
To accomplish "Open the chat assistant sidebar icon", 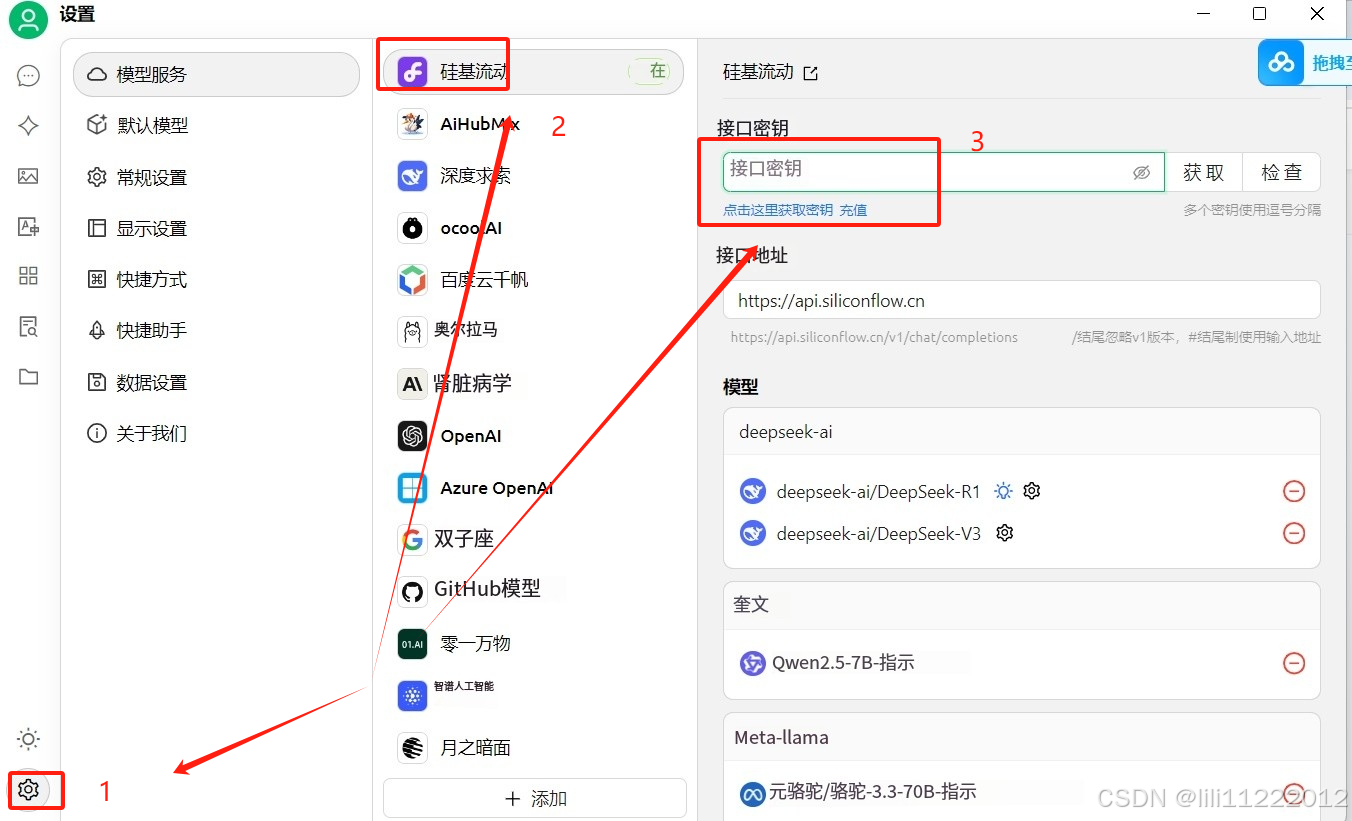I will (x=29, y=76).
